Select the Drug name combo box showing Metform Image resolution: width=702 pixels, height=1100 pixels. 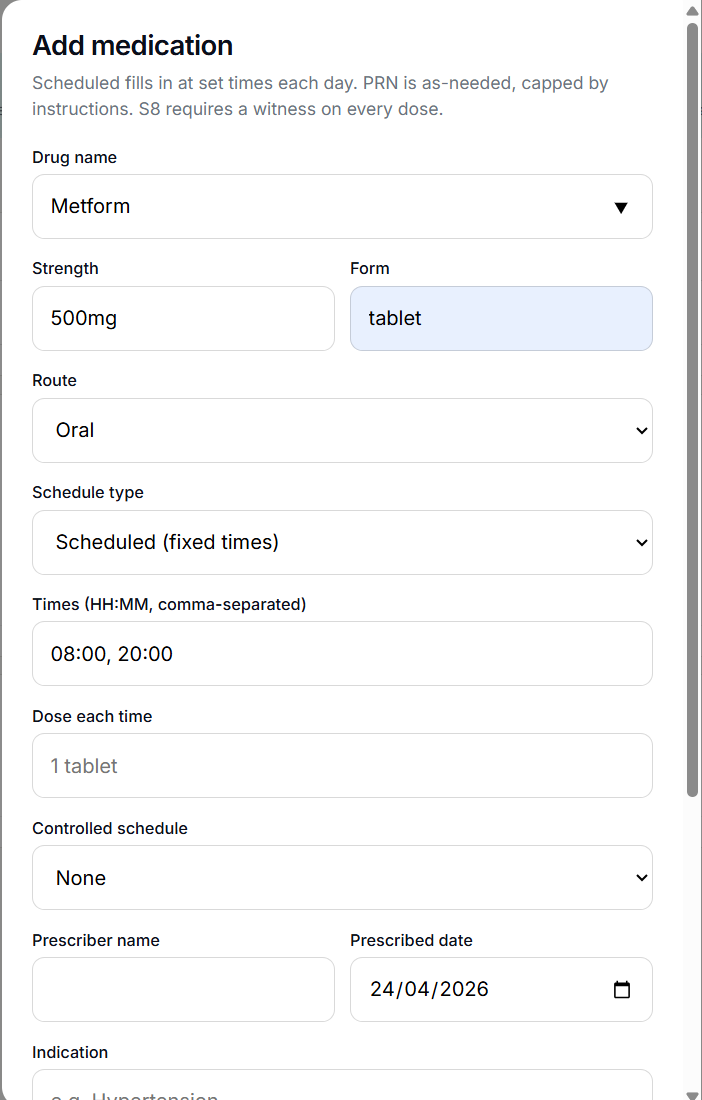pyautogui.click(x=342, y=206)
